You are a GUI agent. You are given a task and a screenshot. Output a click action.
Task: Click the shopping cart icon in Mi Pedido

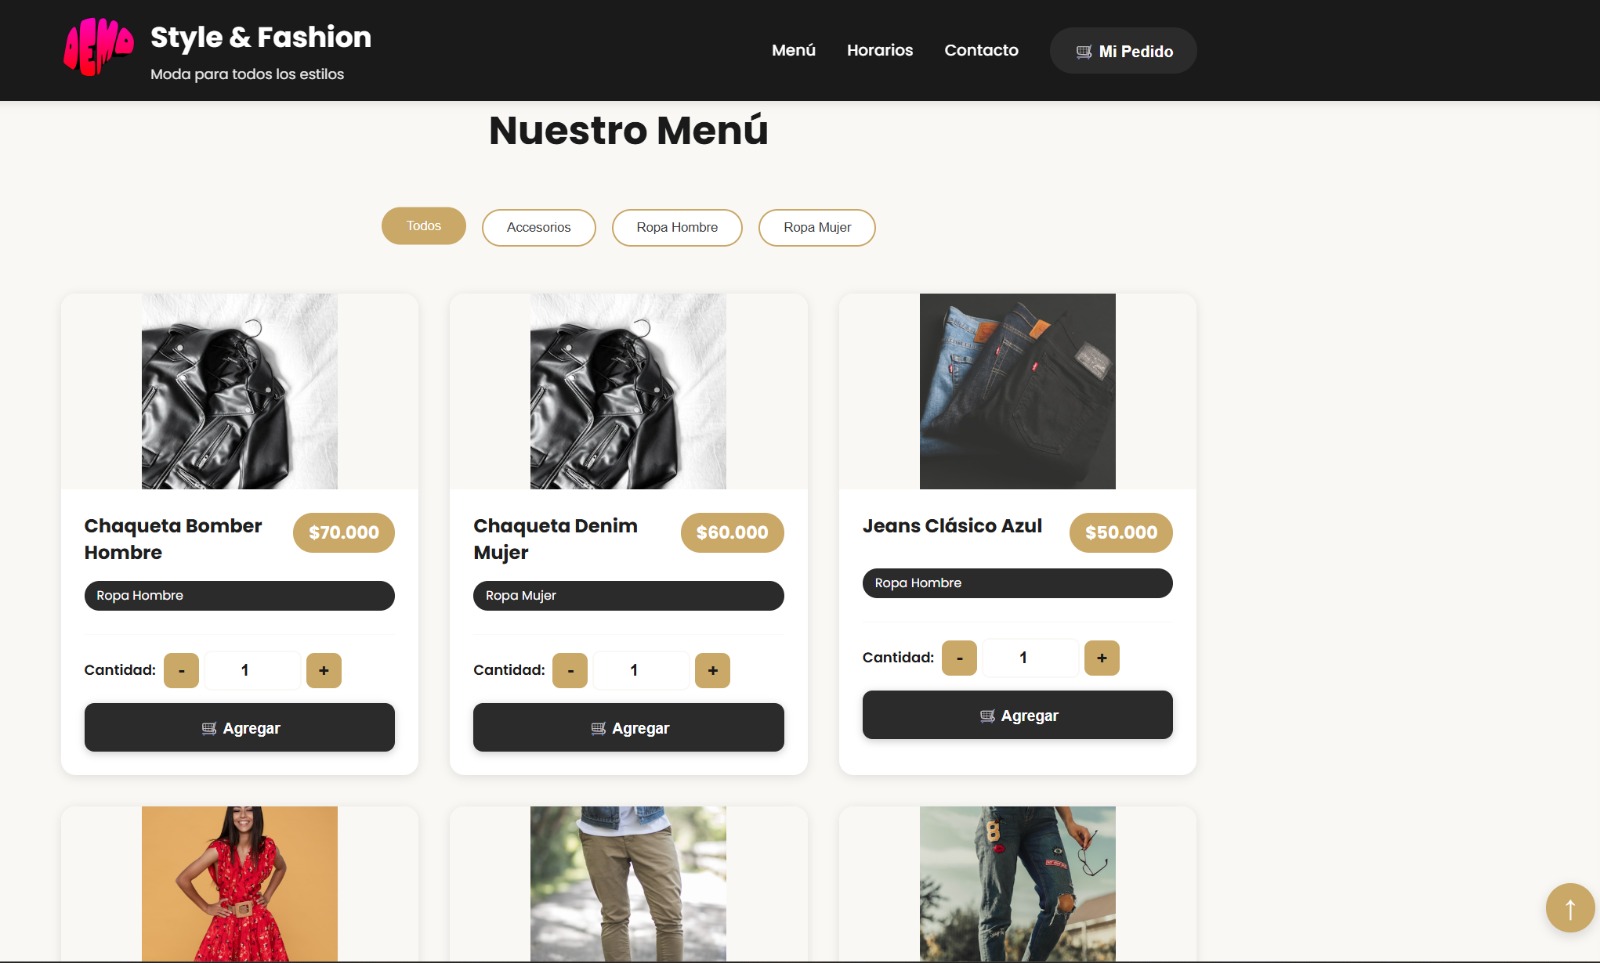click(1083, 51)
